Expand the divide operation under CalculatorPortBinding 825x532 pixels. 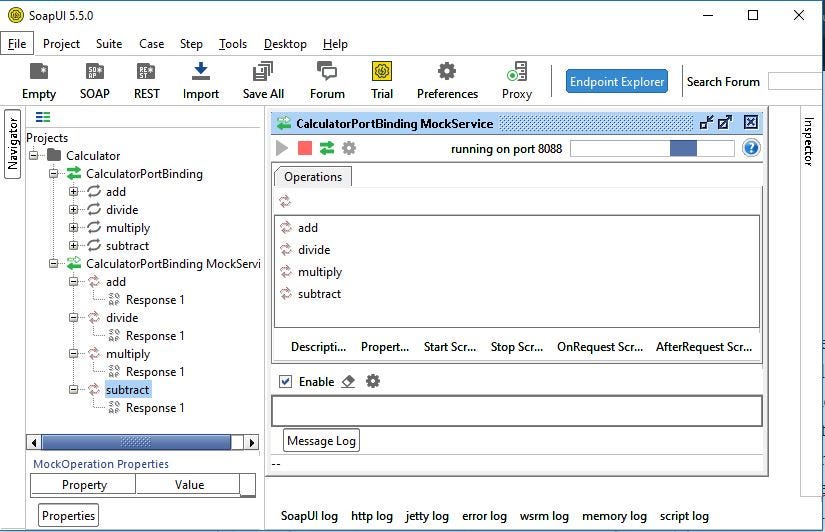click(x=74, y=209)
